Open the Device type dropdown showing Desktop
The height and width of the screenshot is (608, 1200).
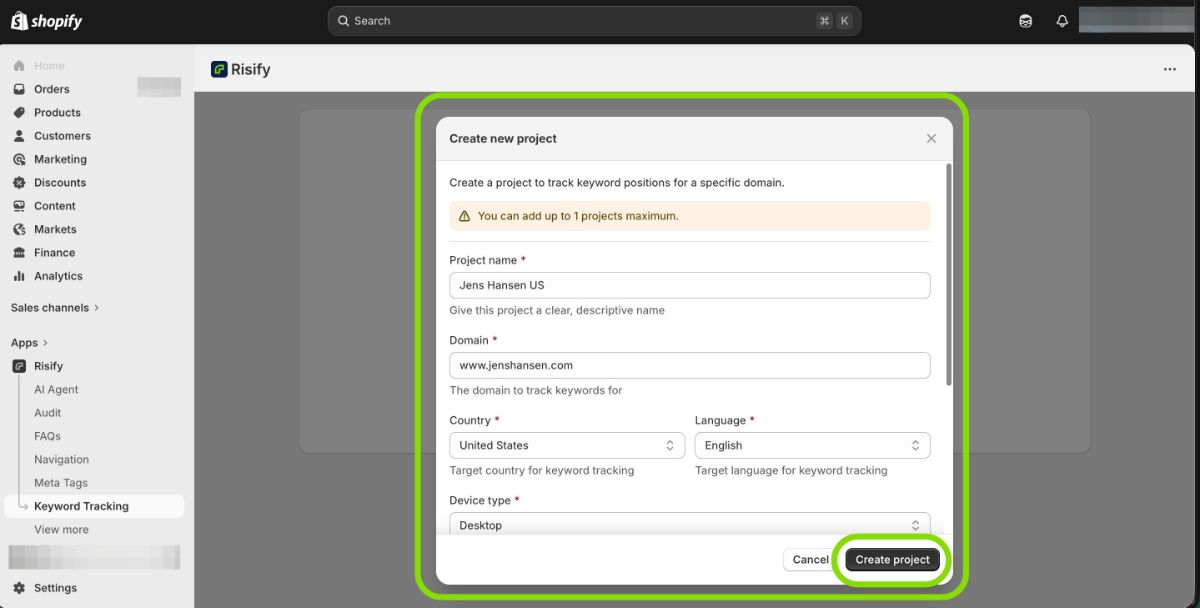[x=689, y=524]
